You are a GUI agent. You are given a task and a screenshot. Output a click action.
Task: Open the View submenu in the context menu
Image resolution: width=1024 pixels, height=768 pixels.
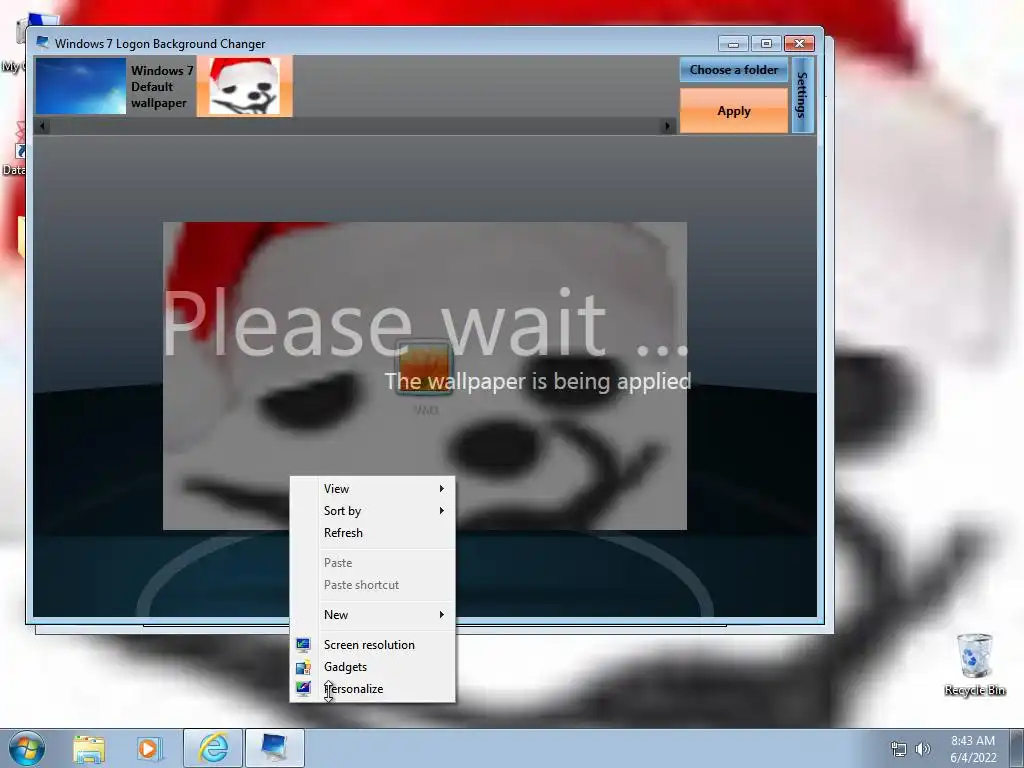coord(372,488)
